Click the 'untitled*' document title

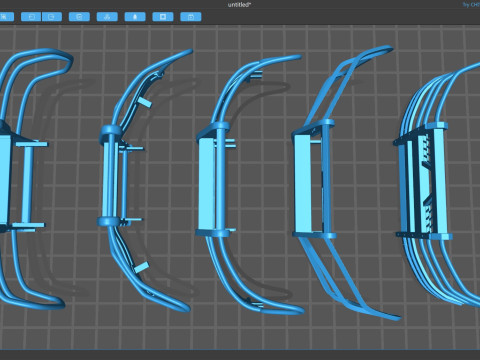[x=239, y=4]
